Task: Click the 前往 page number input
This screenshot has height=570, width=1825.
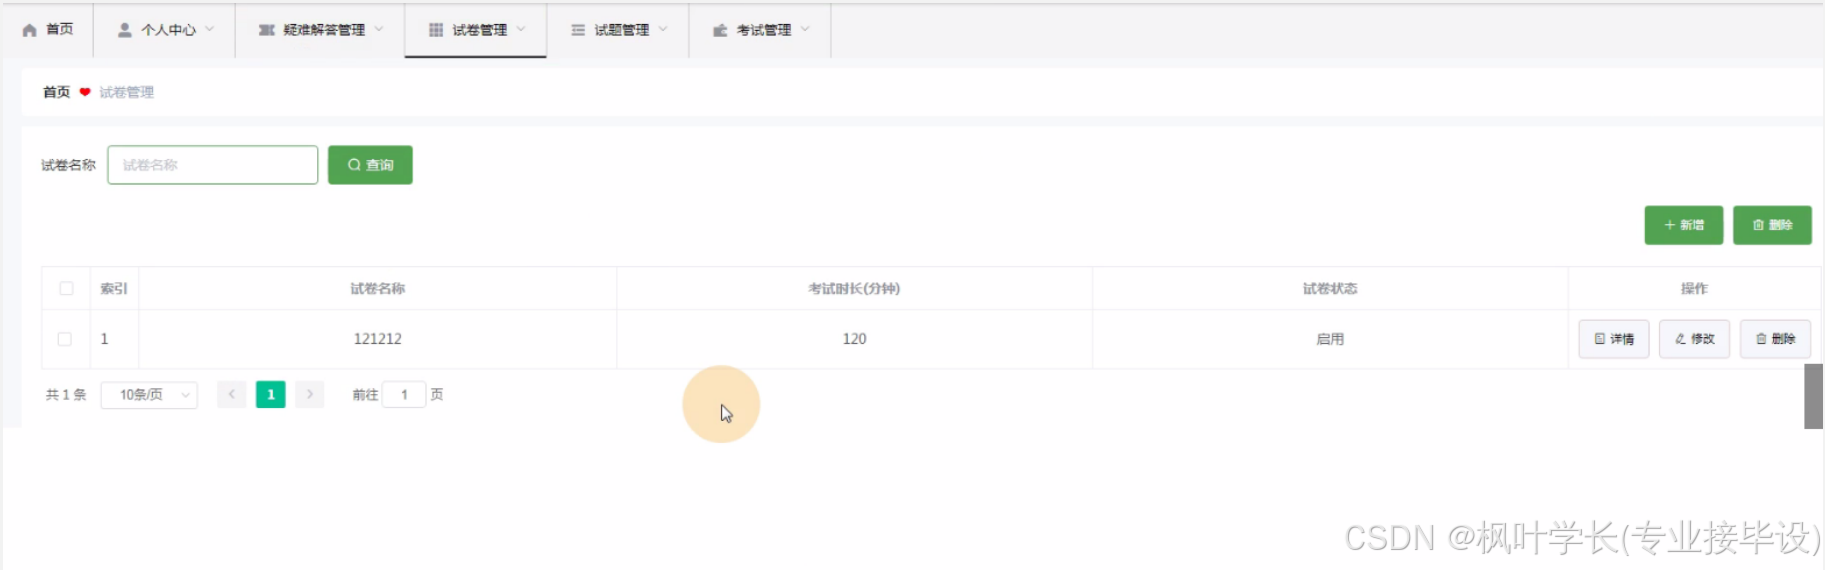Action: (x=404, y=395)
